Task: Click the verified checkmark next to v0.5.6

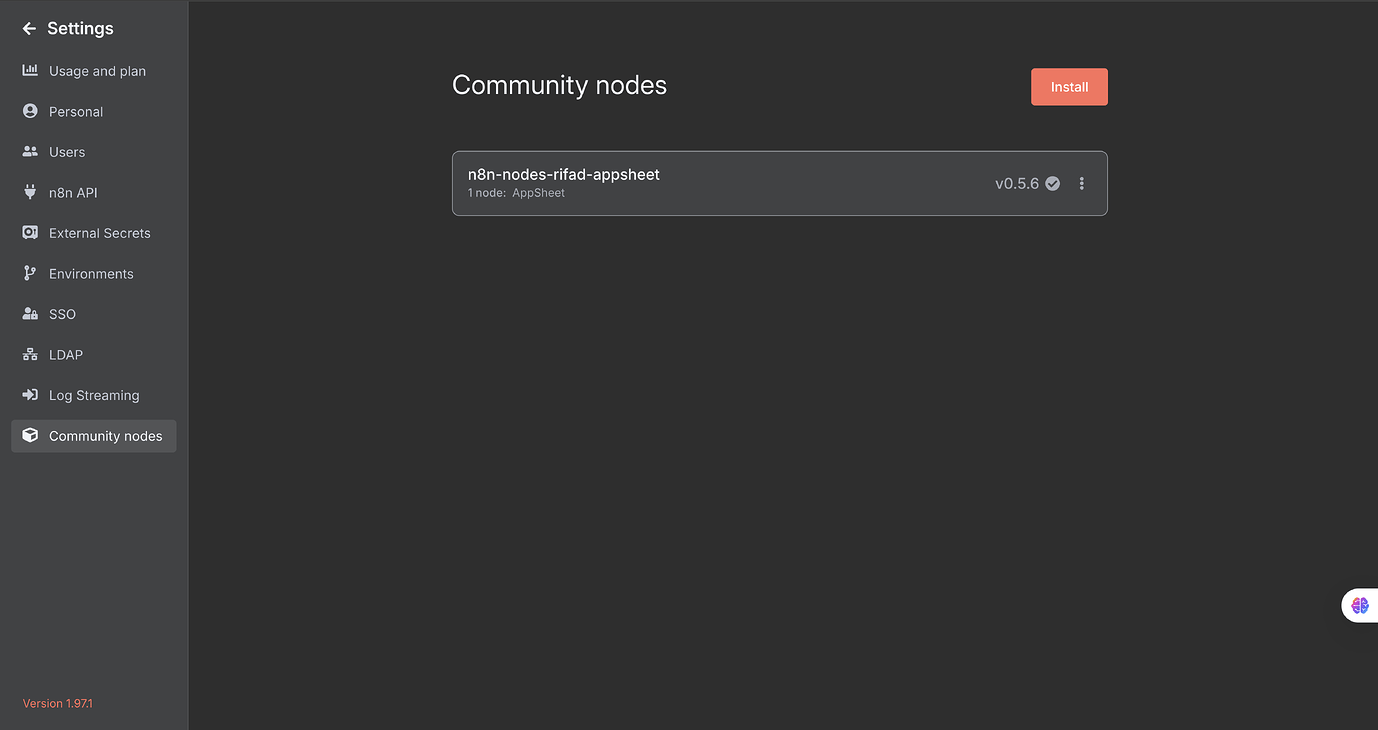Action: pos(1051,183)
